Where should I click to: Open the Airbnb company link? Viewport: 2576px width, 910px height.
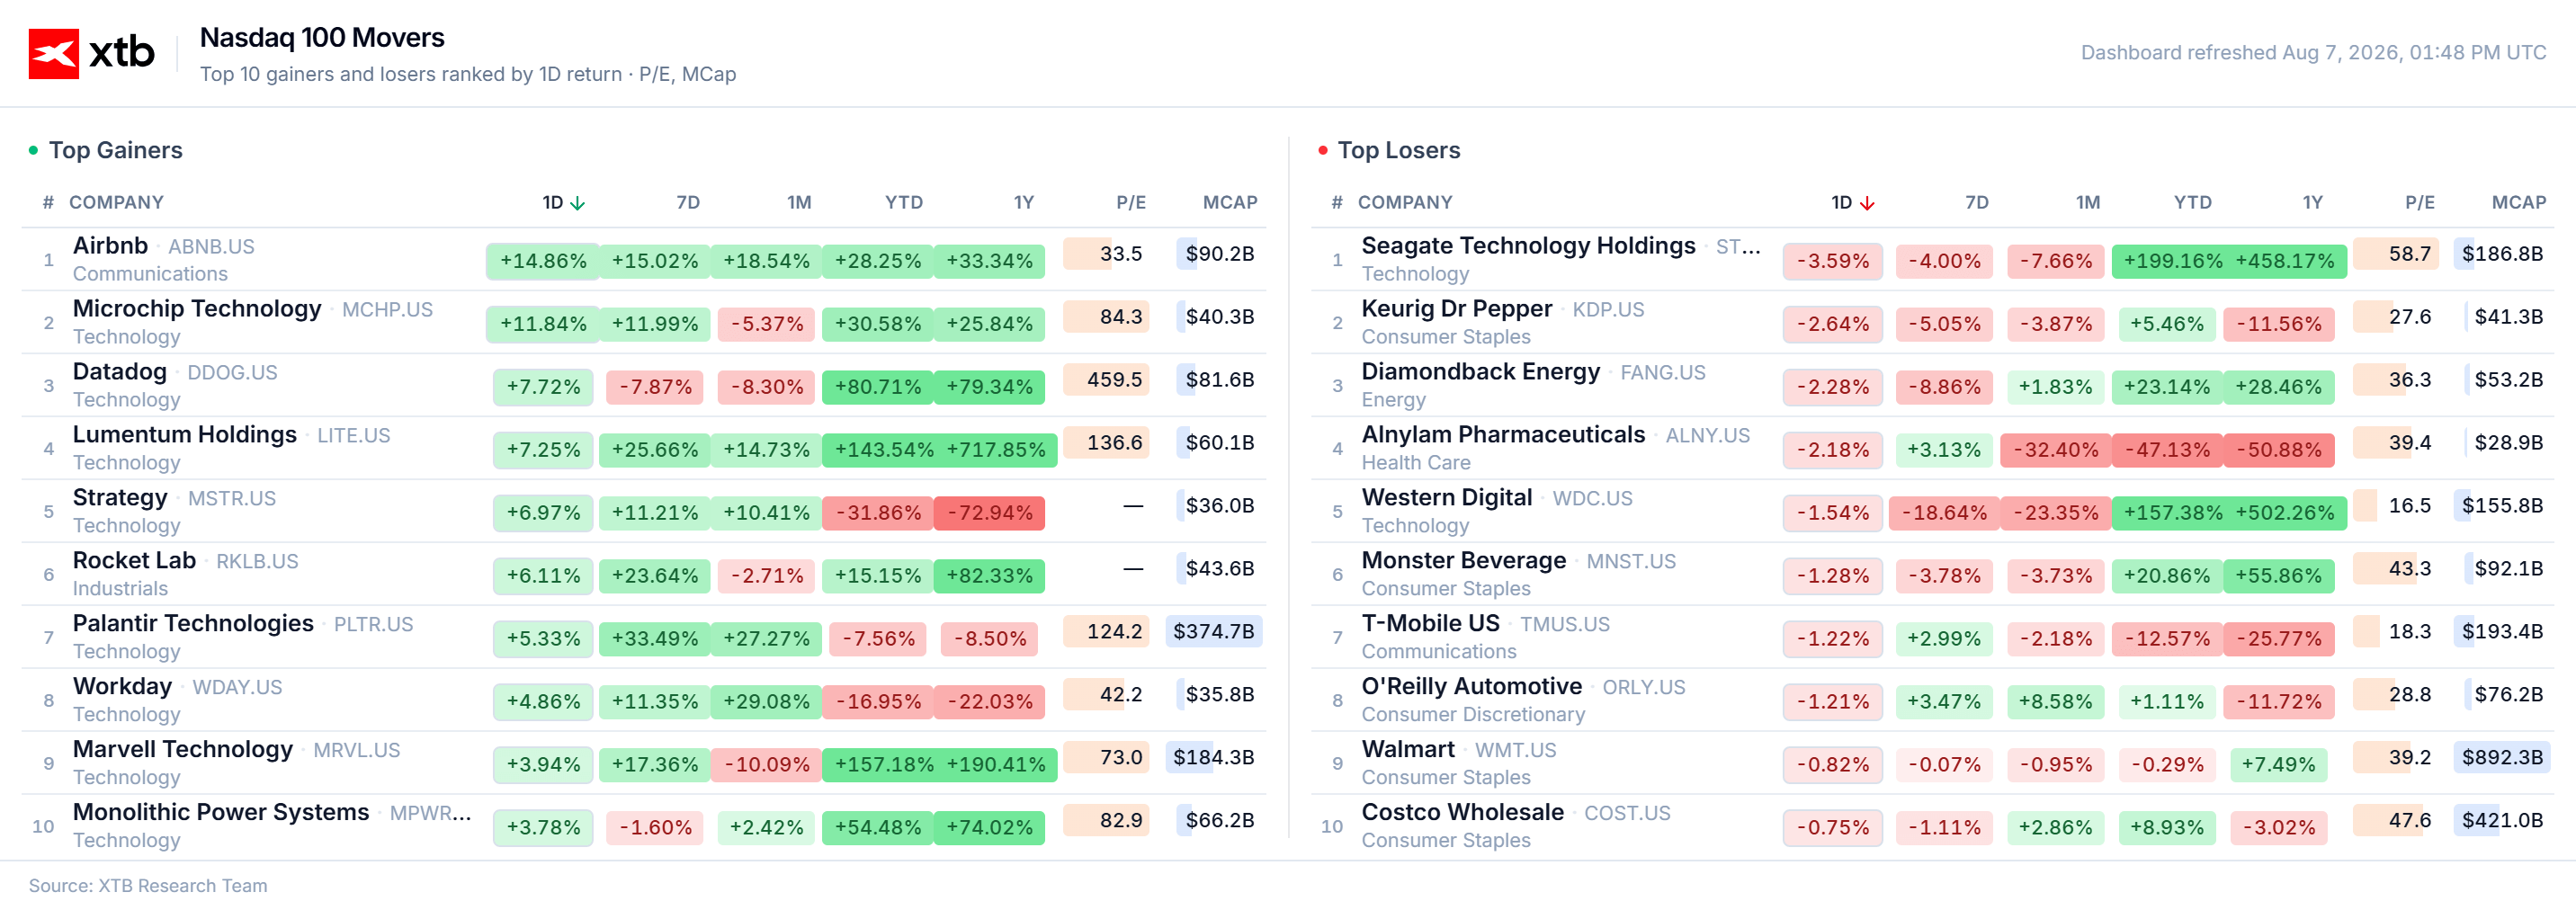pyautogui.click(x=110, y=245)
